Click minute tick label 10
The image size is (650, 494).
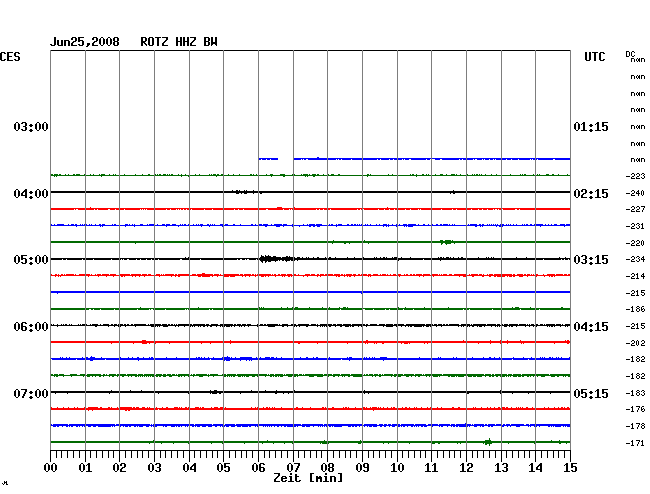pos(397,468)
